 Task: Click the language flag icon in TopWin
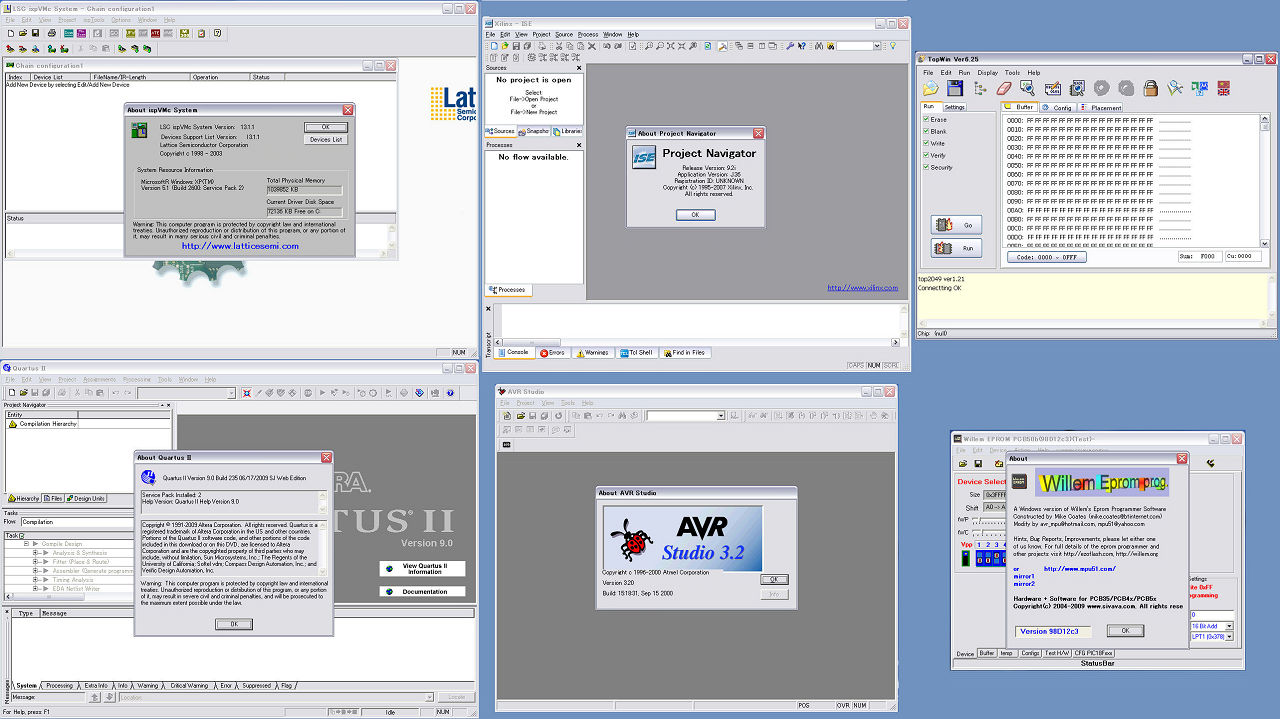pyautogui.click(x=1223, y=89)
